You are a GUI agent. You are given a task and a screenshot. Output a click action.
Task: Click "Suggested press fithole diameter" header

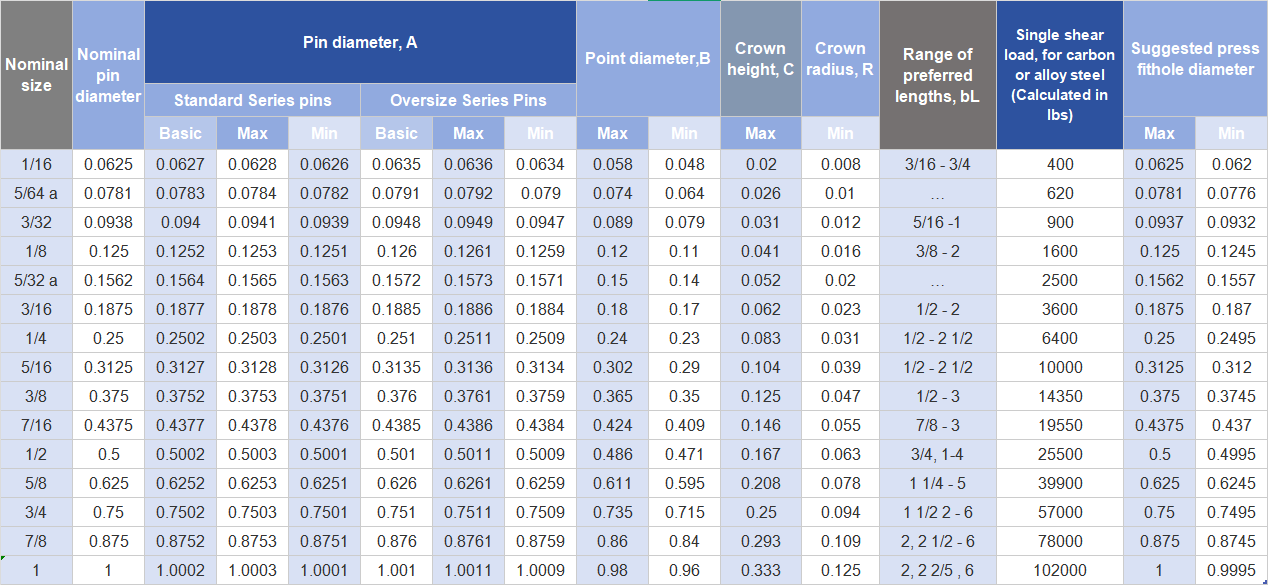[x=1195, y=58]
